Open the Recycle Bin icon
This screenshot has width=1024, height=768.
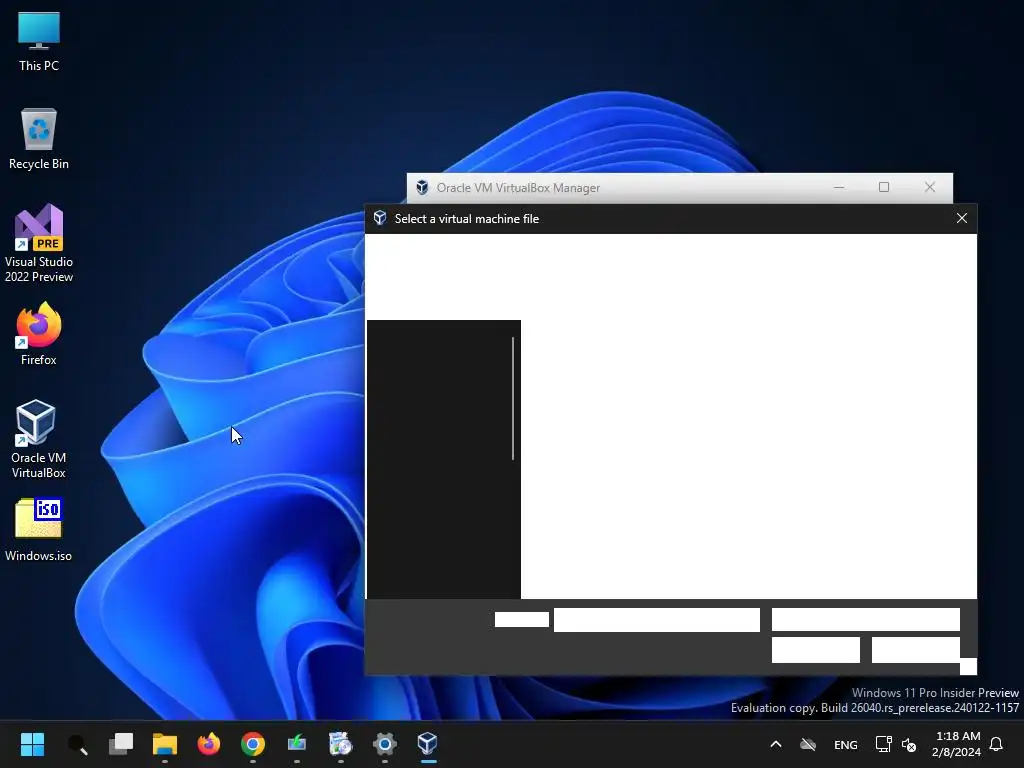[39, 139]
